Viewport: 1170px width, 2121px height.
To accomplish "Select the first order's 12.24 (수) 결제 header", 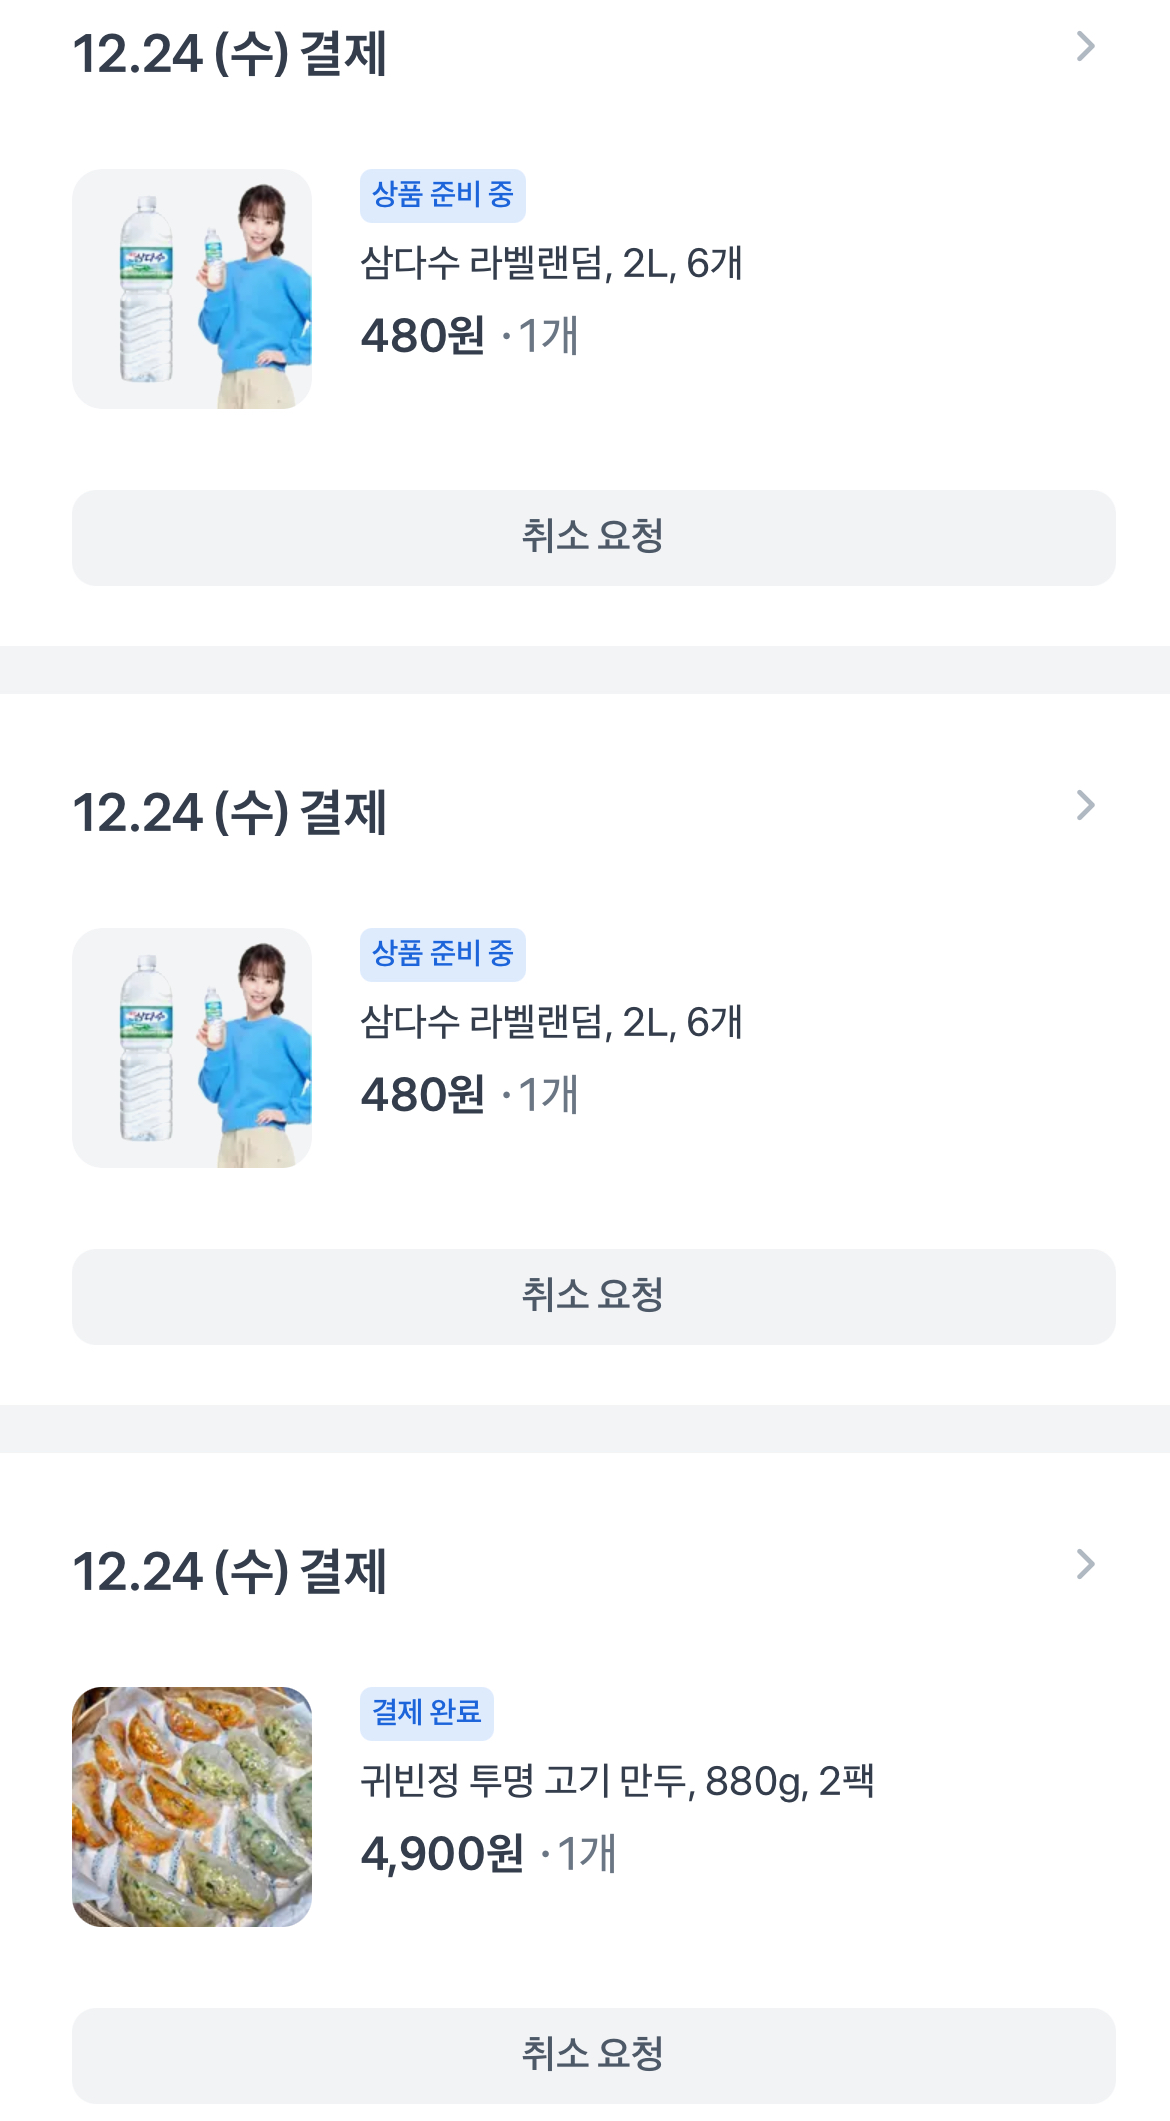I will [x=230, y=54].
